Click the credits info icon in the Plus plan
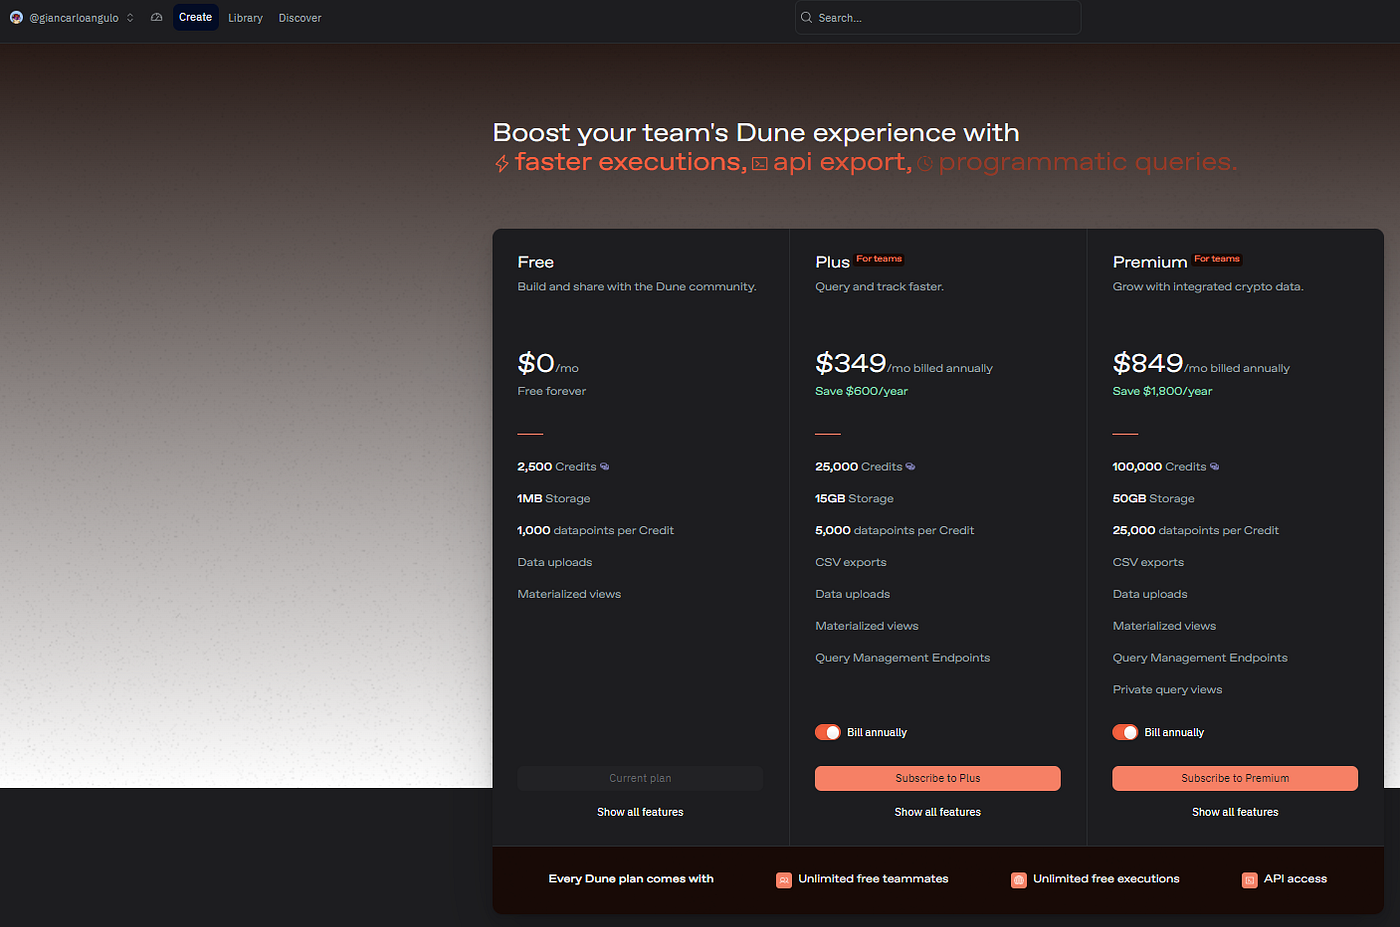Screen dimensions: 1400x927 click(910, 467)
